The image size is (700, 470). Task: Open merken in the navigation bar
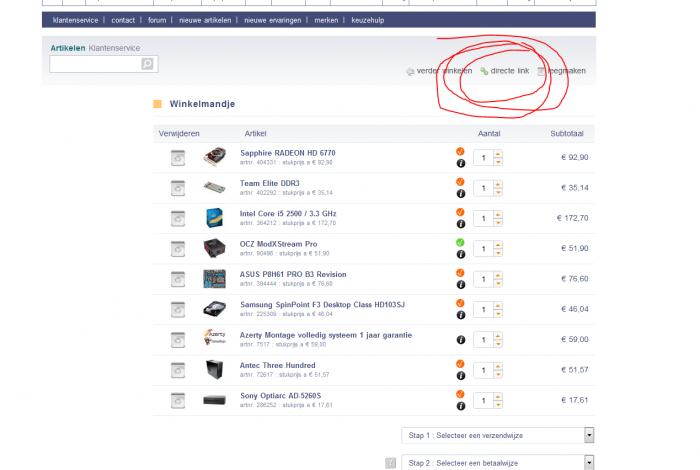pyautogui.click(x=326, y=20)
